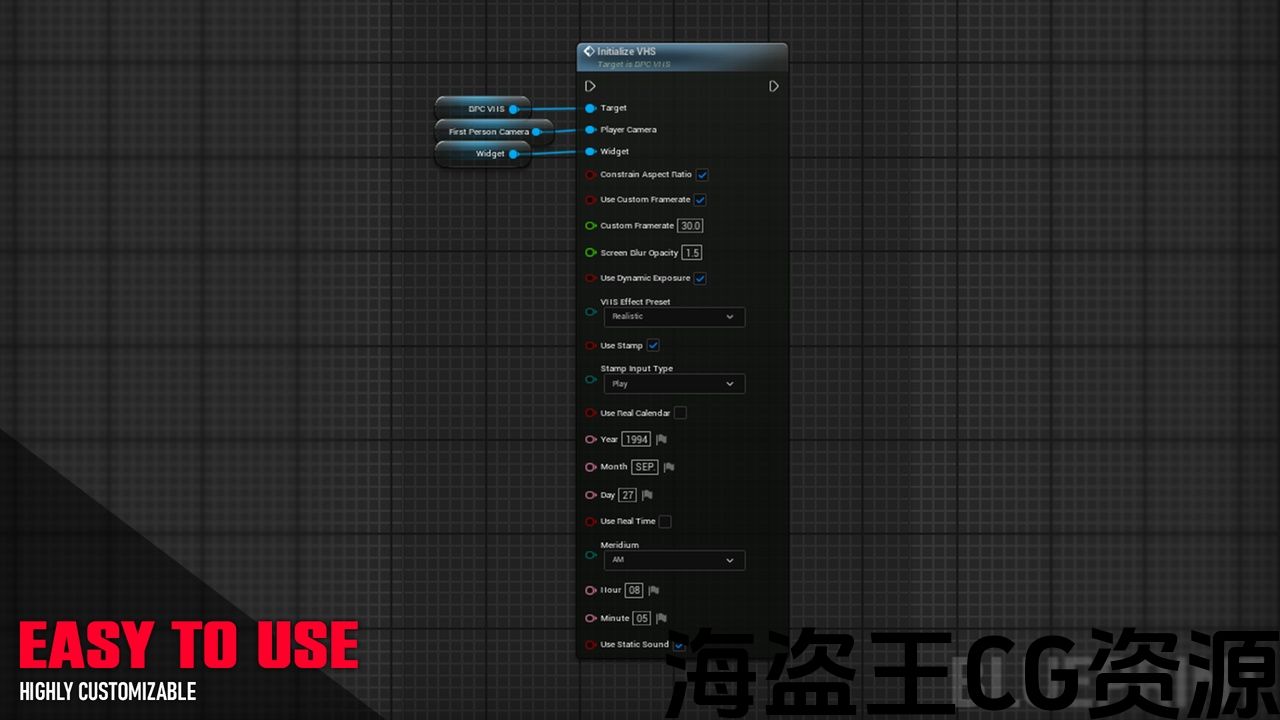Select the First Person Camera variable node
The image size is (1280, 720).
[x=488, y=132]
